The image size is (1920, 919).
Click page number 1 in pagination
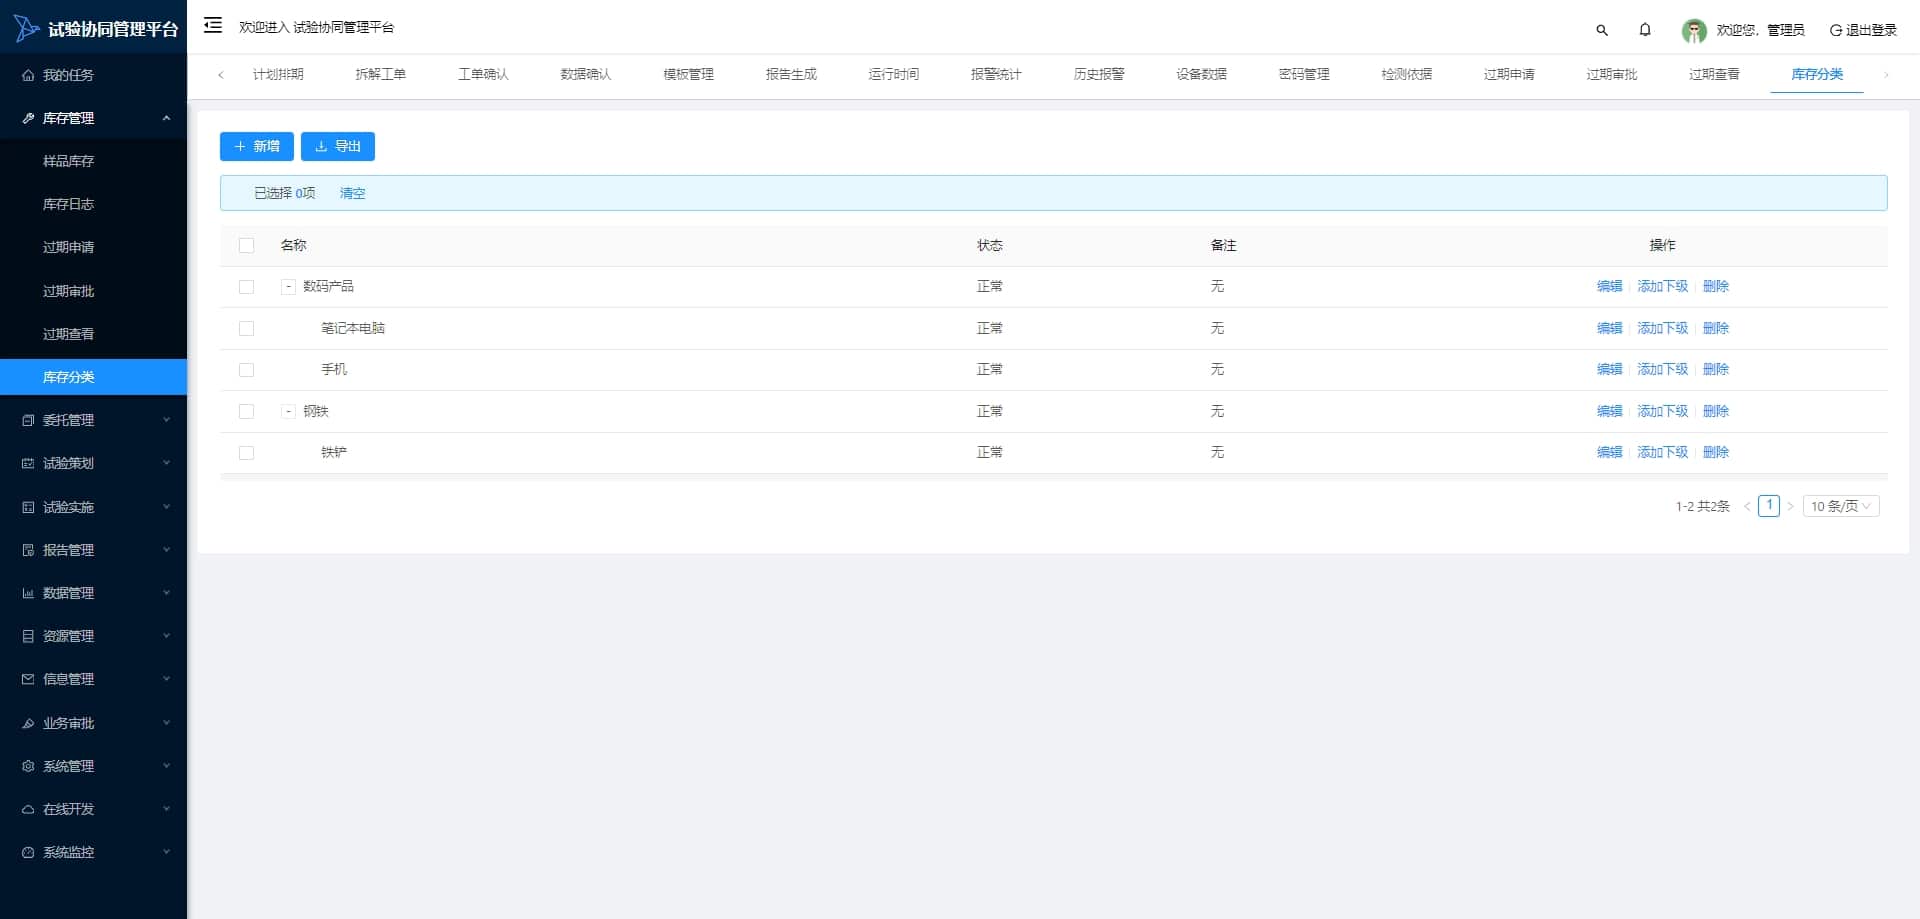[1769, 505]
